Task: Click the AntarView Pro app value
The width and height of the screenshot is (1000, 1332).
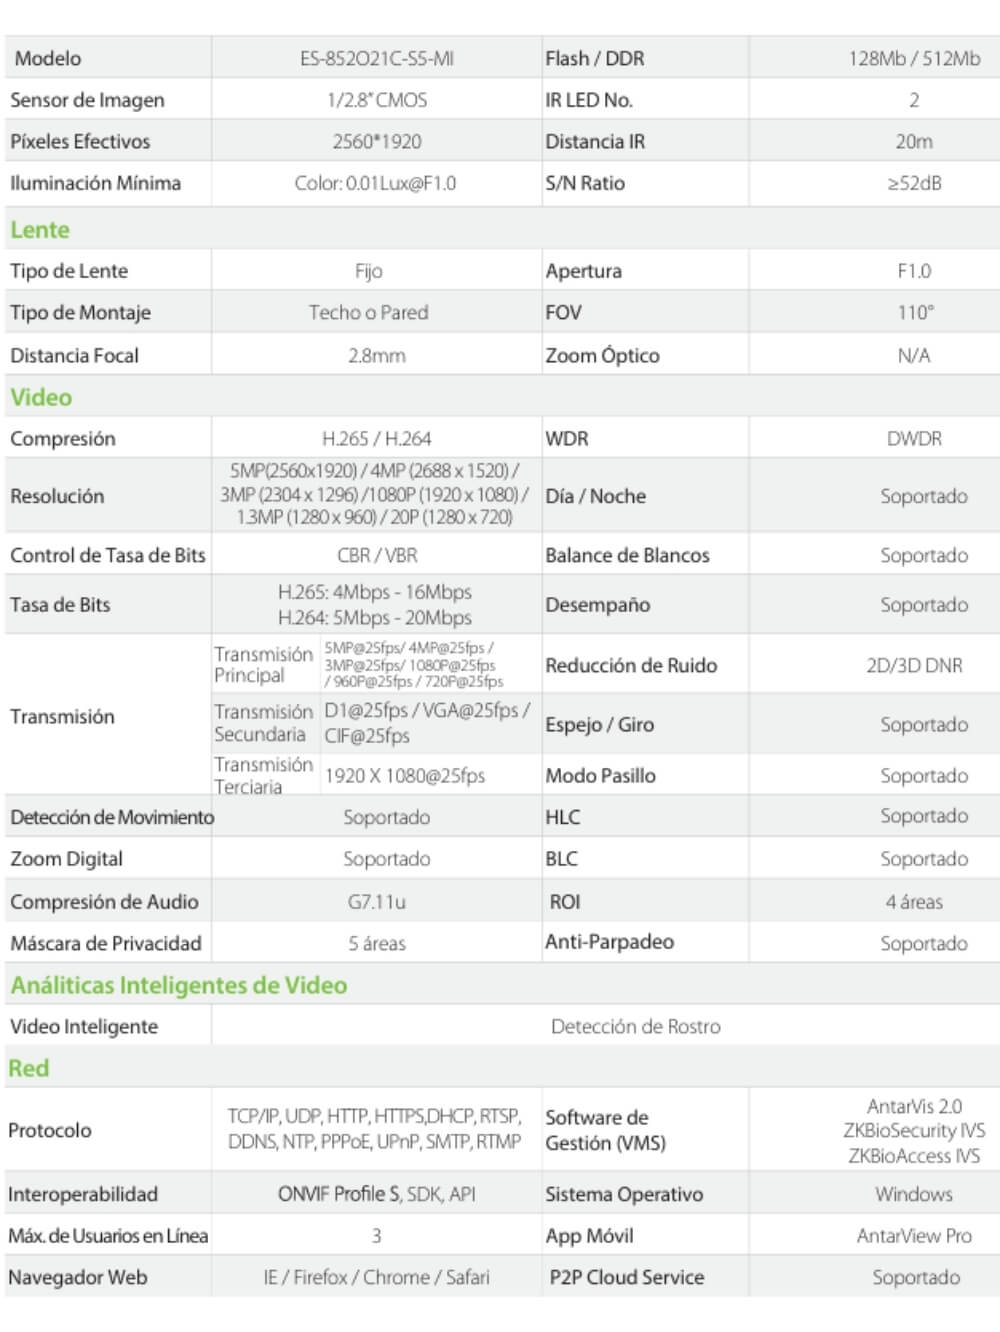Action: [914, 1236]
